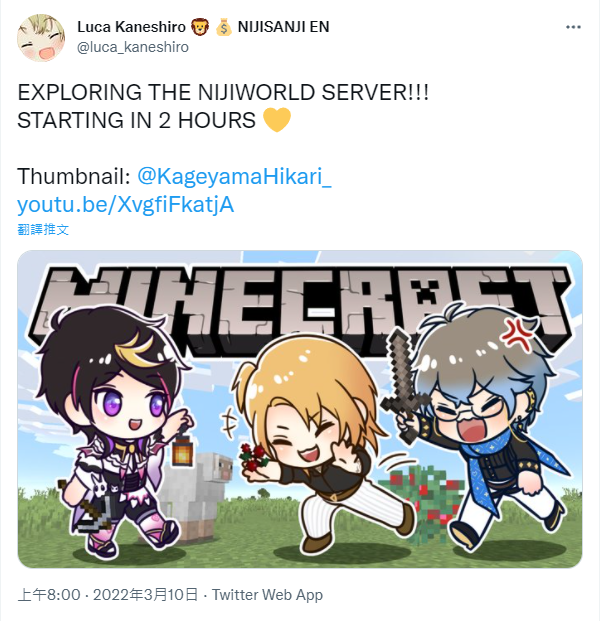Open the @KageyamaHikari_ mention link
This screenshot has width=602, height=621.
(x=234, y=176)
